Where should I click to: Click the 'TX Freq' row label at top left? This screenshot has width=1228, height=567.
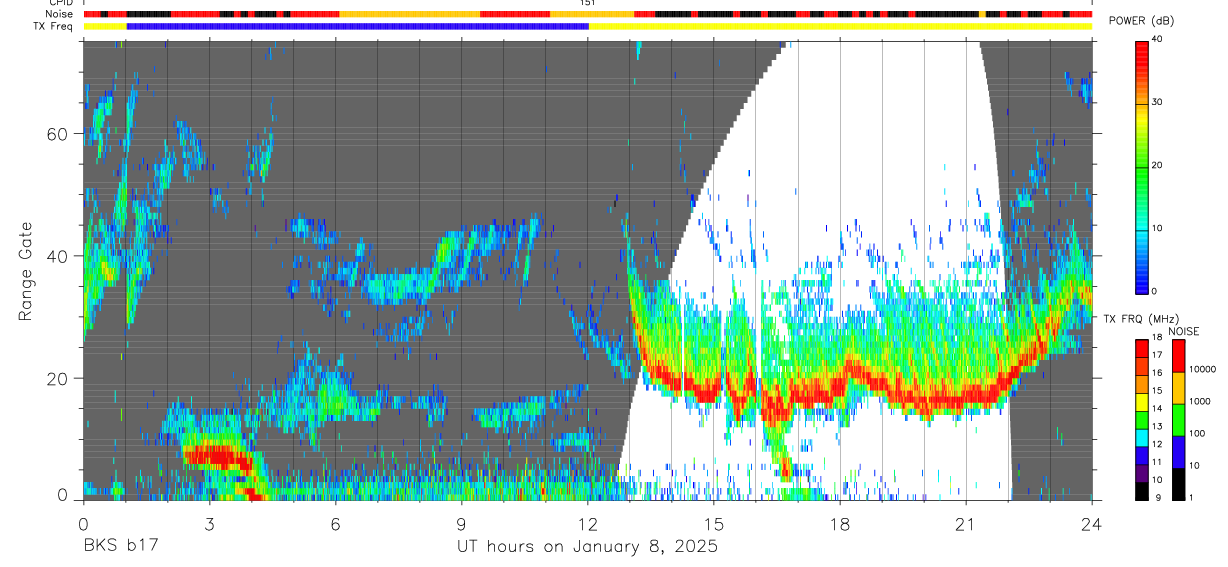click(55, 26)
